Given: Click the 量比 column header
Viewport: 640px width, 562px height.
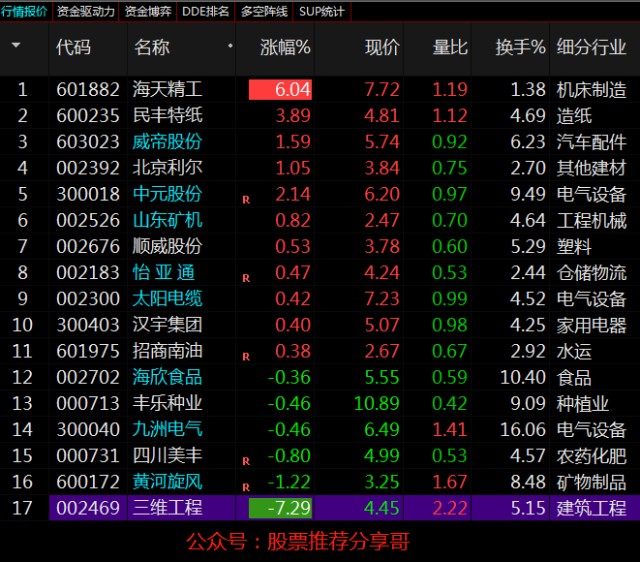Looking at the screenshot, I should click(x=450, y=47).
